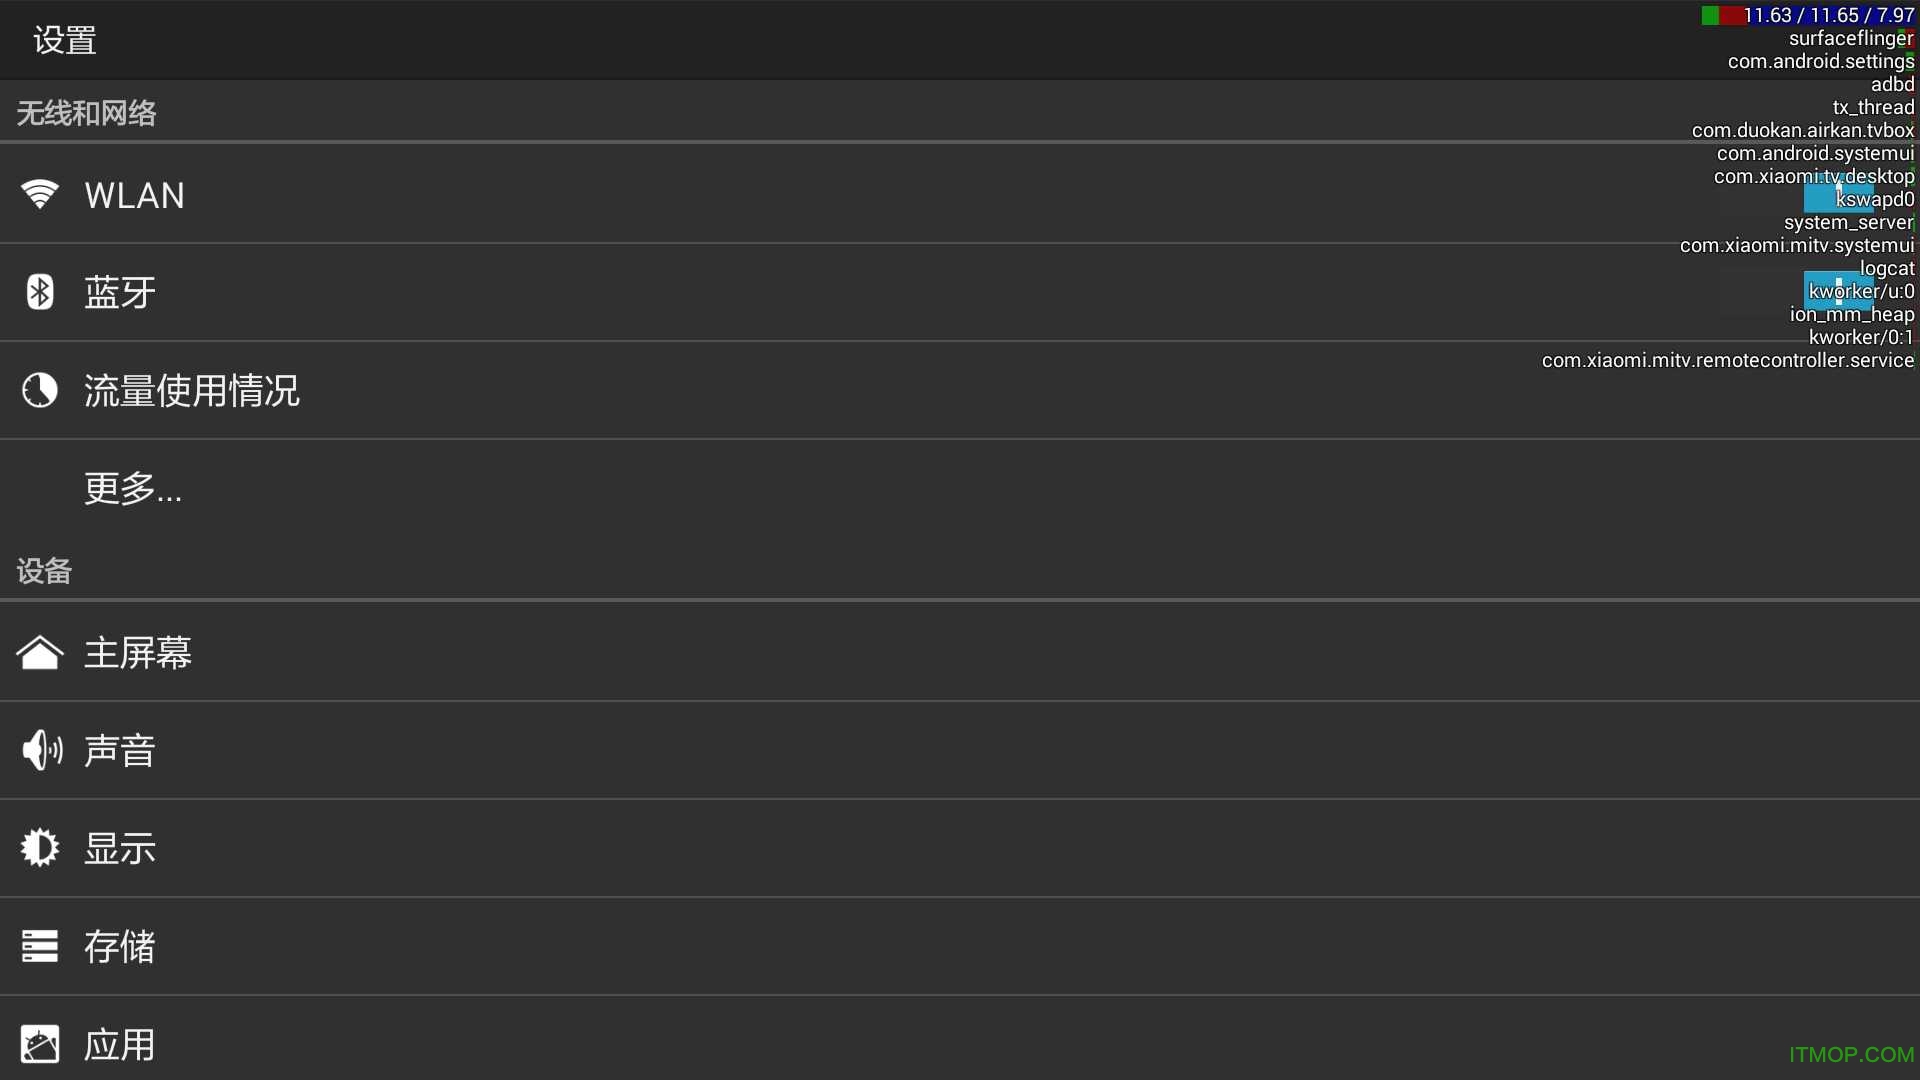Click the 设备 section header
The height and width of the screenshot is (1080, 1920).
coord(45,571)
